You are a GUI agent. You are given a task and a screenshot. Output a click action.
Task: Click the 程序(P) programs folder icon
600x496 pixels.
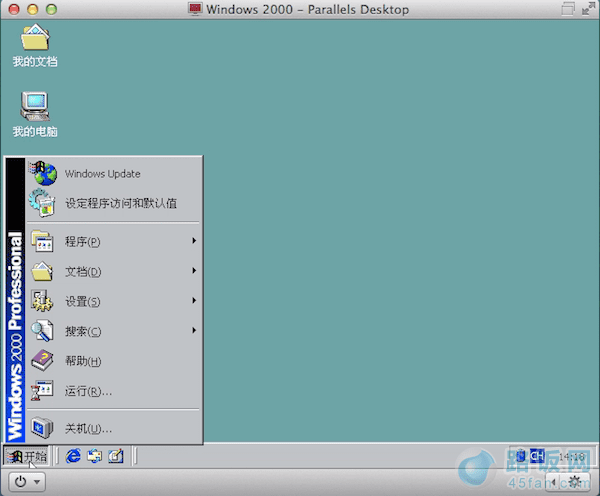pos(42,241)
